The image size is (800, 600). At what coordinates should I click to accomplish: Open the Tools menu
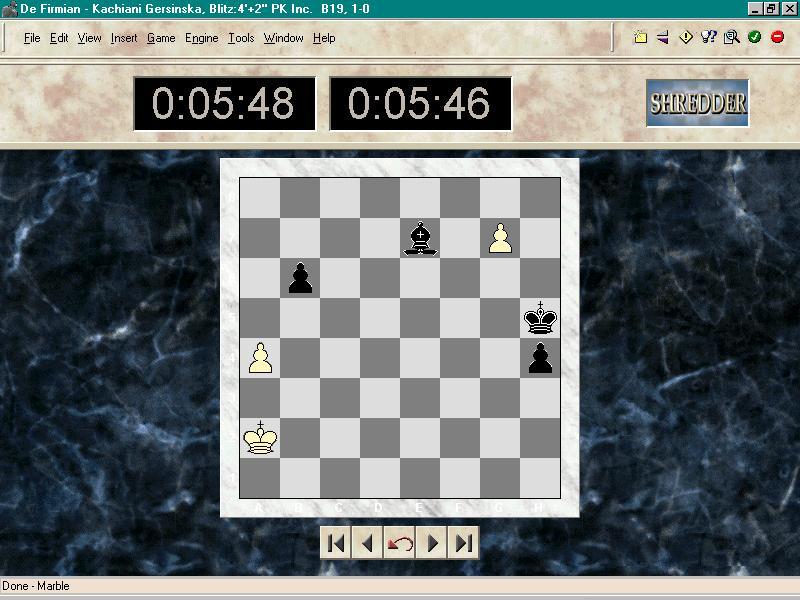tap(241, 38)
